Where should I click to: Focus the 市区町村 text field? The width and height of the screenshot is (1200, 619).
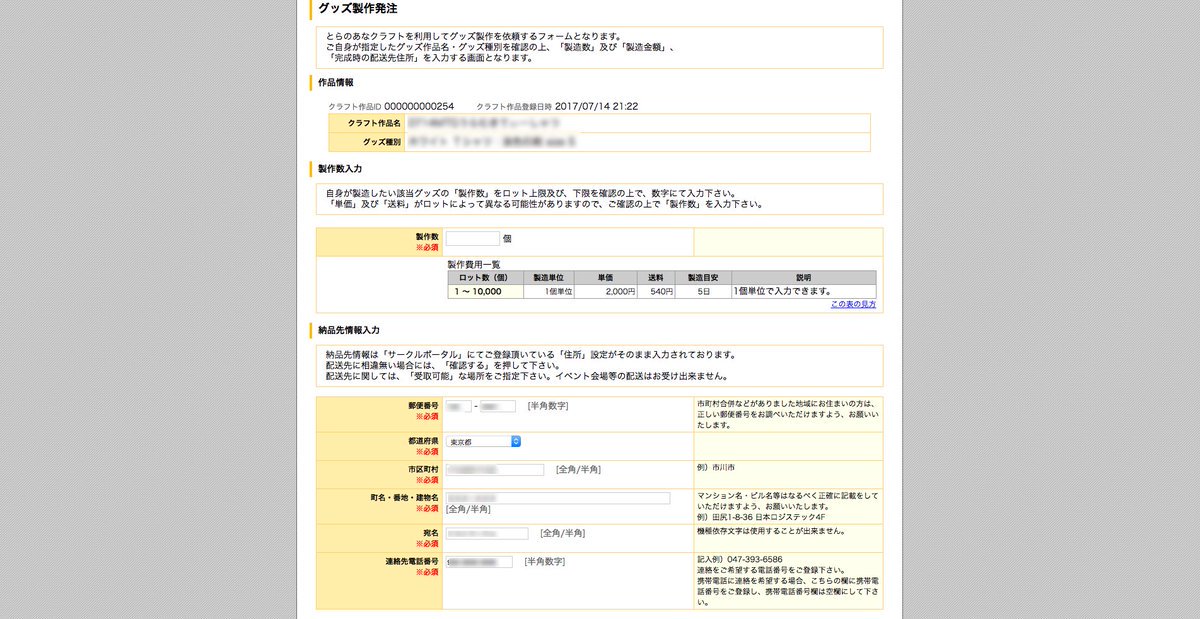pyautogui.click(x=495, y=469)
